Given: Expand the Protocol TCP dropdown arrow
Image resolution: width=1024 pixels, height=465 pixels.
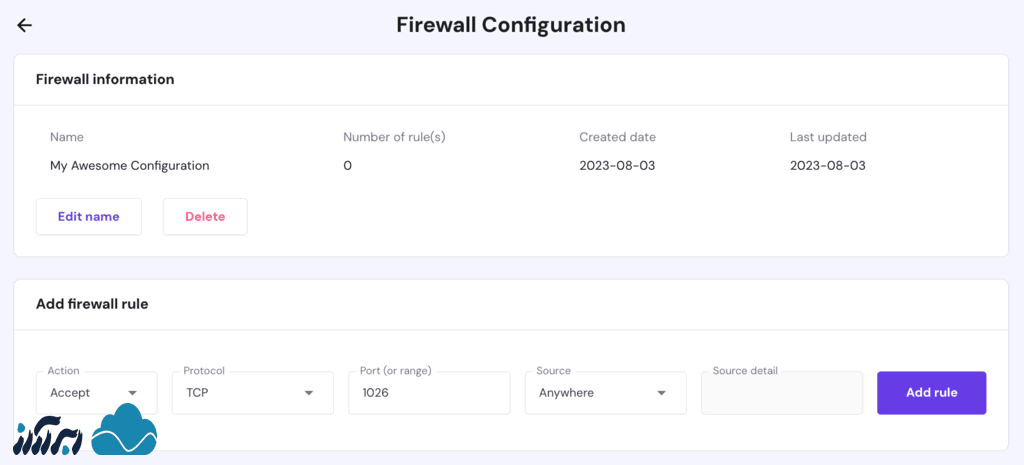Looking at the screenshot, I should [309, 393].
